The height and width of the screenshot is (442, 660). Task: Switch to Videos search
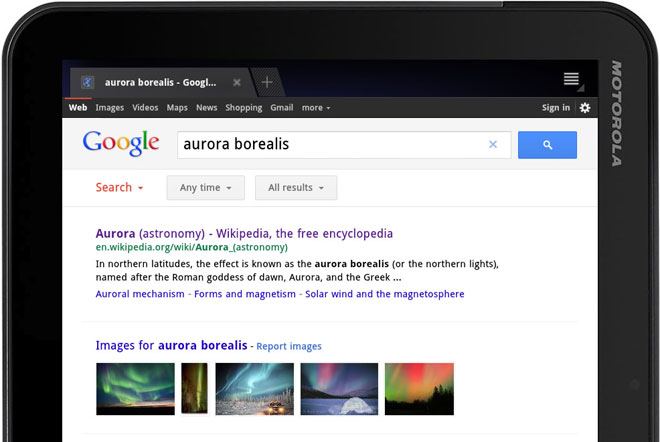tap(145, 107)
